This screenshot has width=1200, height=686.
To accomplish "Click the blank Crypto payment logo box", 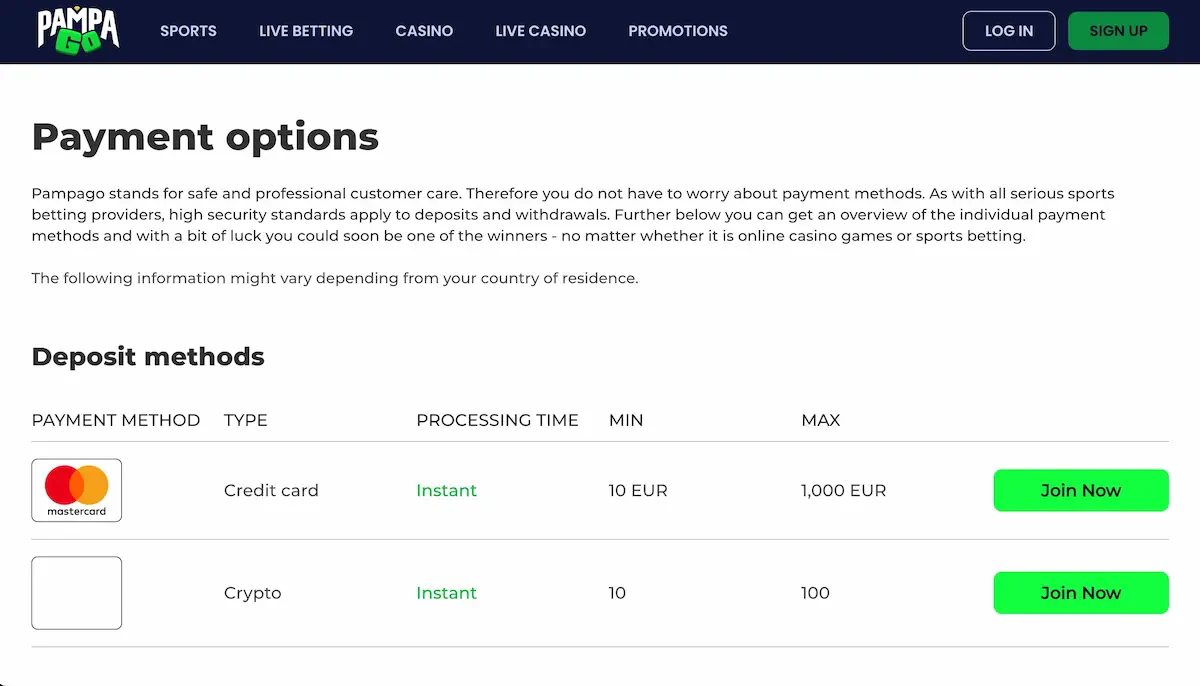I will (x=77, y=593).
